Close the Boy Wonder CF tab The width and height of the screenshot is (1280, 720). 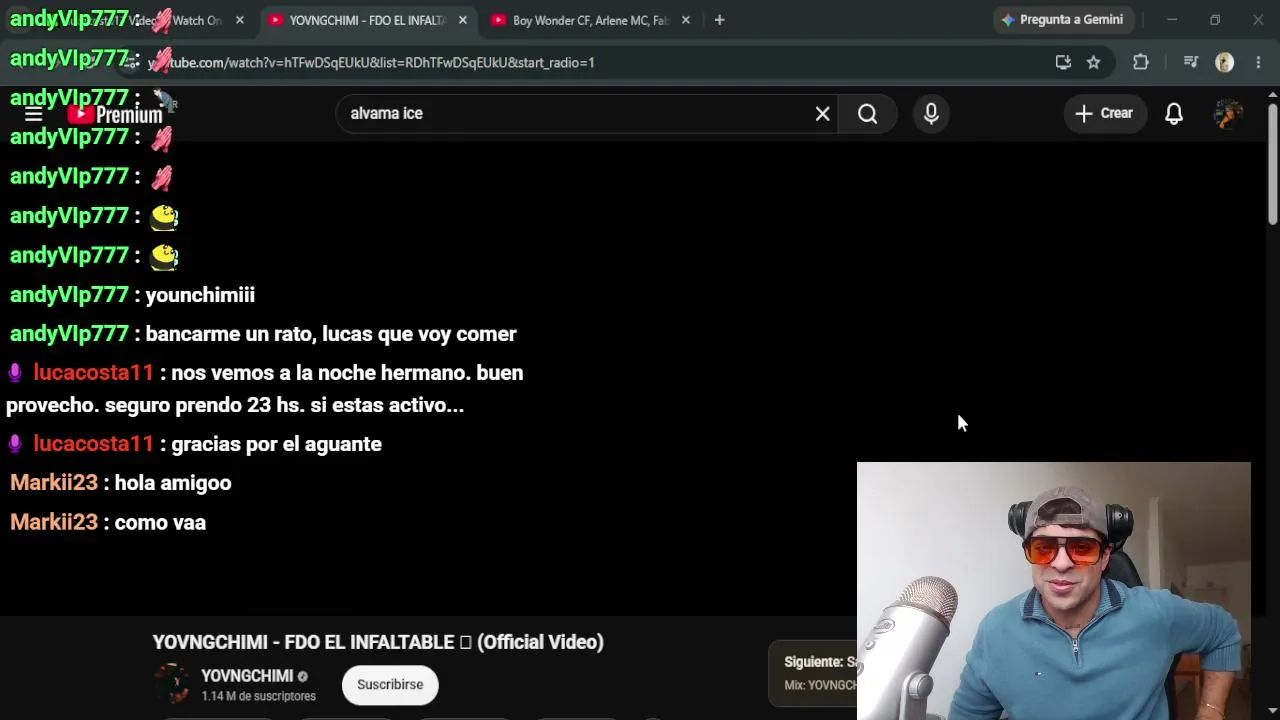(x=685, y=20)
